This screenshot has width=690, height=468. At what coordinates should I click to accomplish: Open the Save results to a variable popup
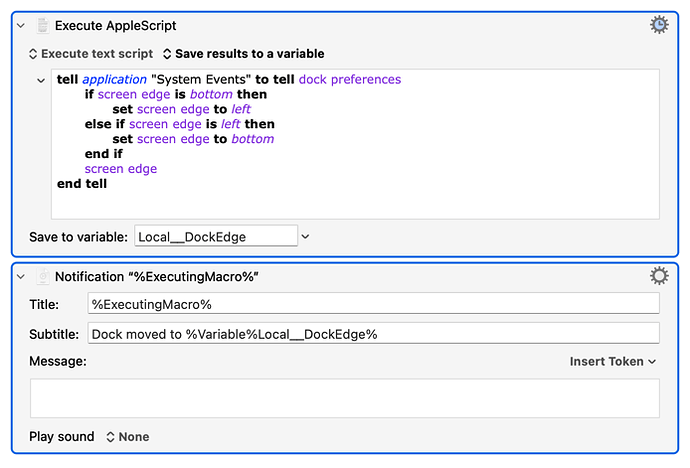click(x=243, y=54)
